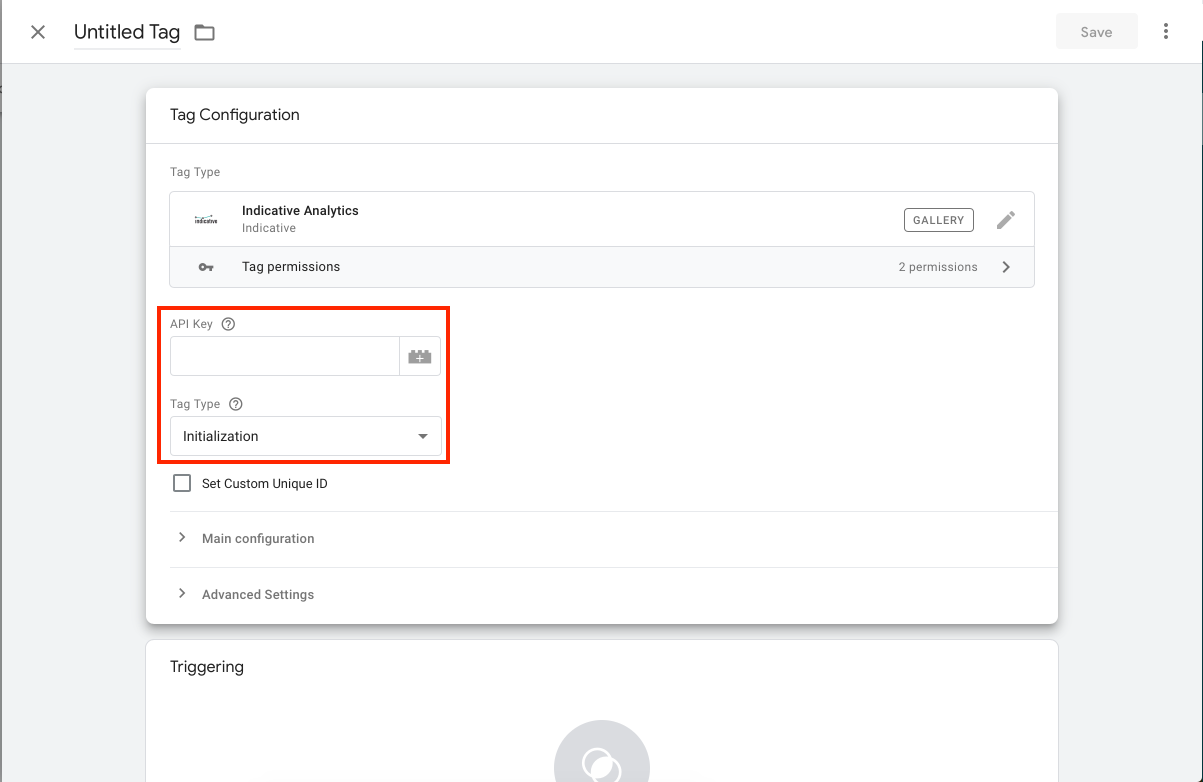Click the variable picker icon beside API Key

point(420,356)
